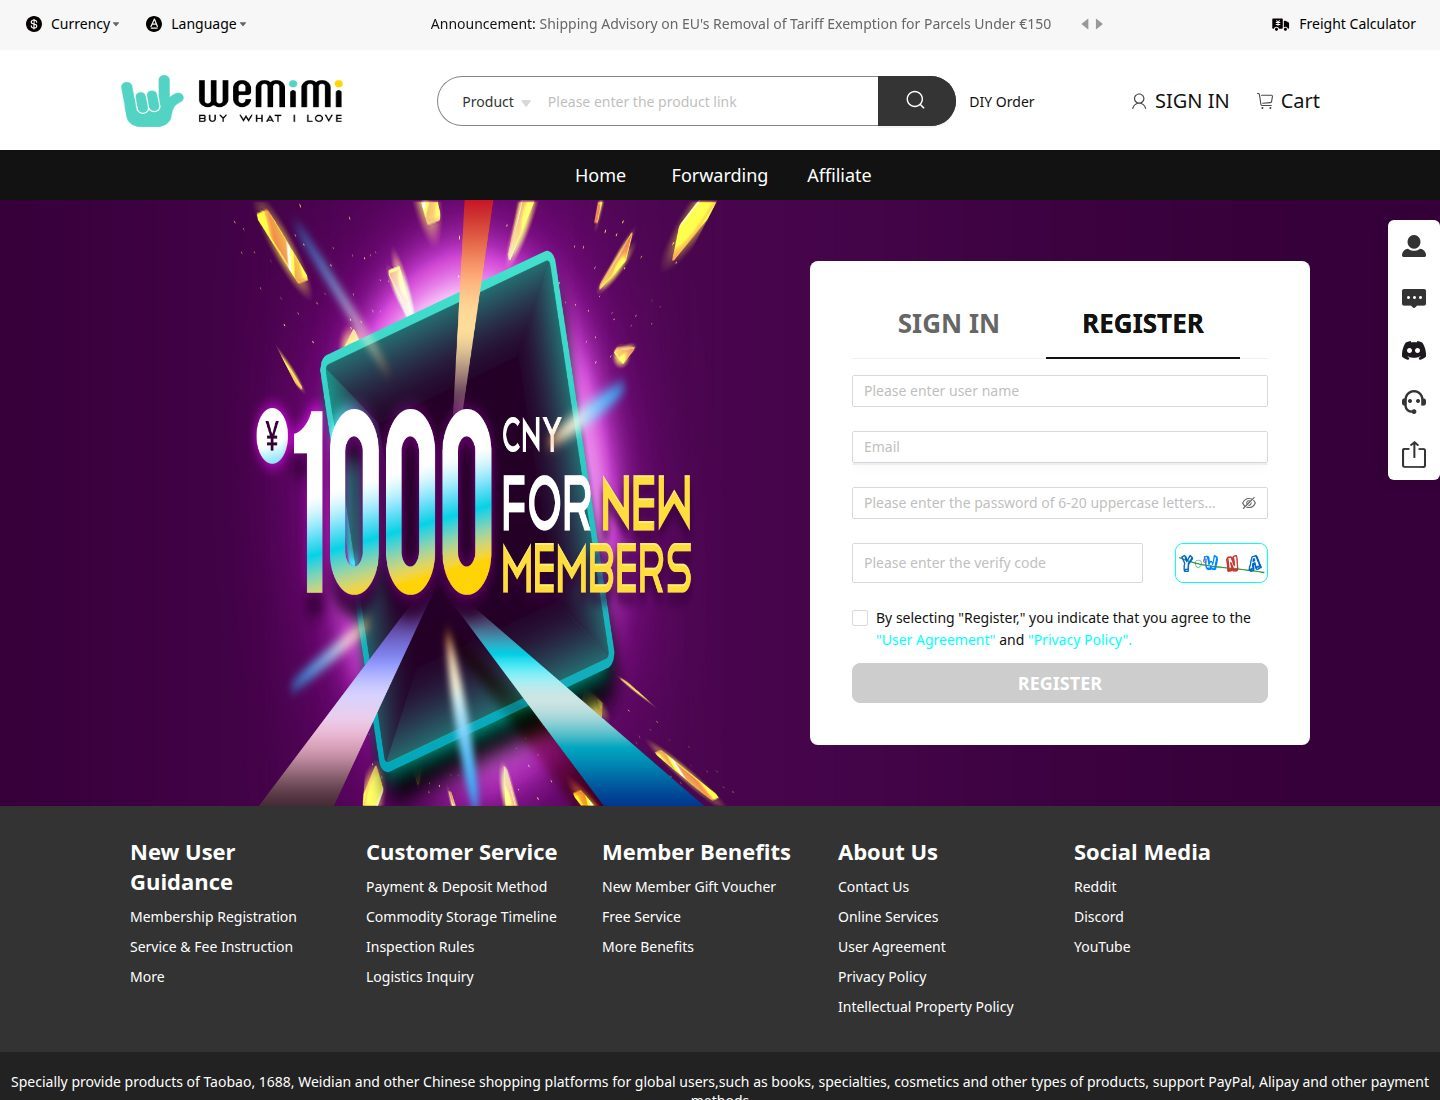
Task: Open the "Privacy Policy" link in form
Action: pos(1080,640)
